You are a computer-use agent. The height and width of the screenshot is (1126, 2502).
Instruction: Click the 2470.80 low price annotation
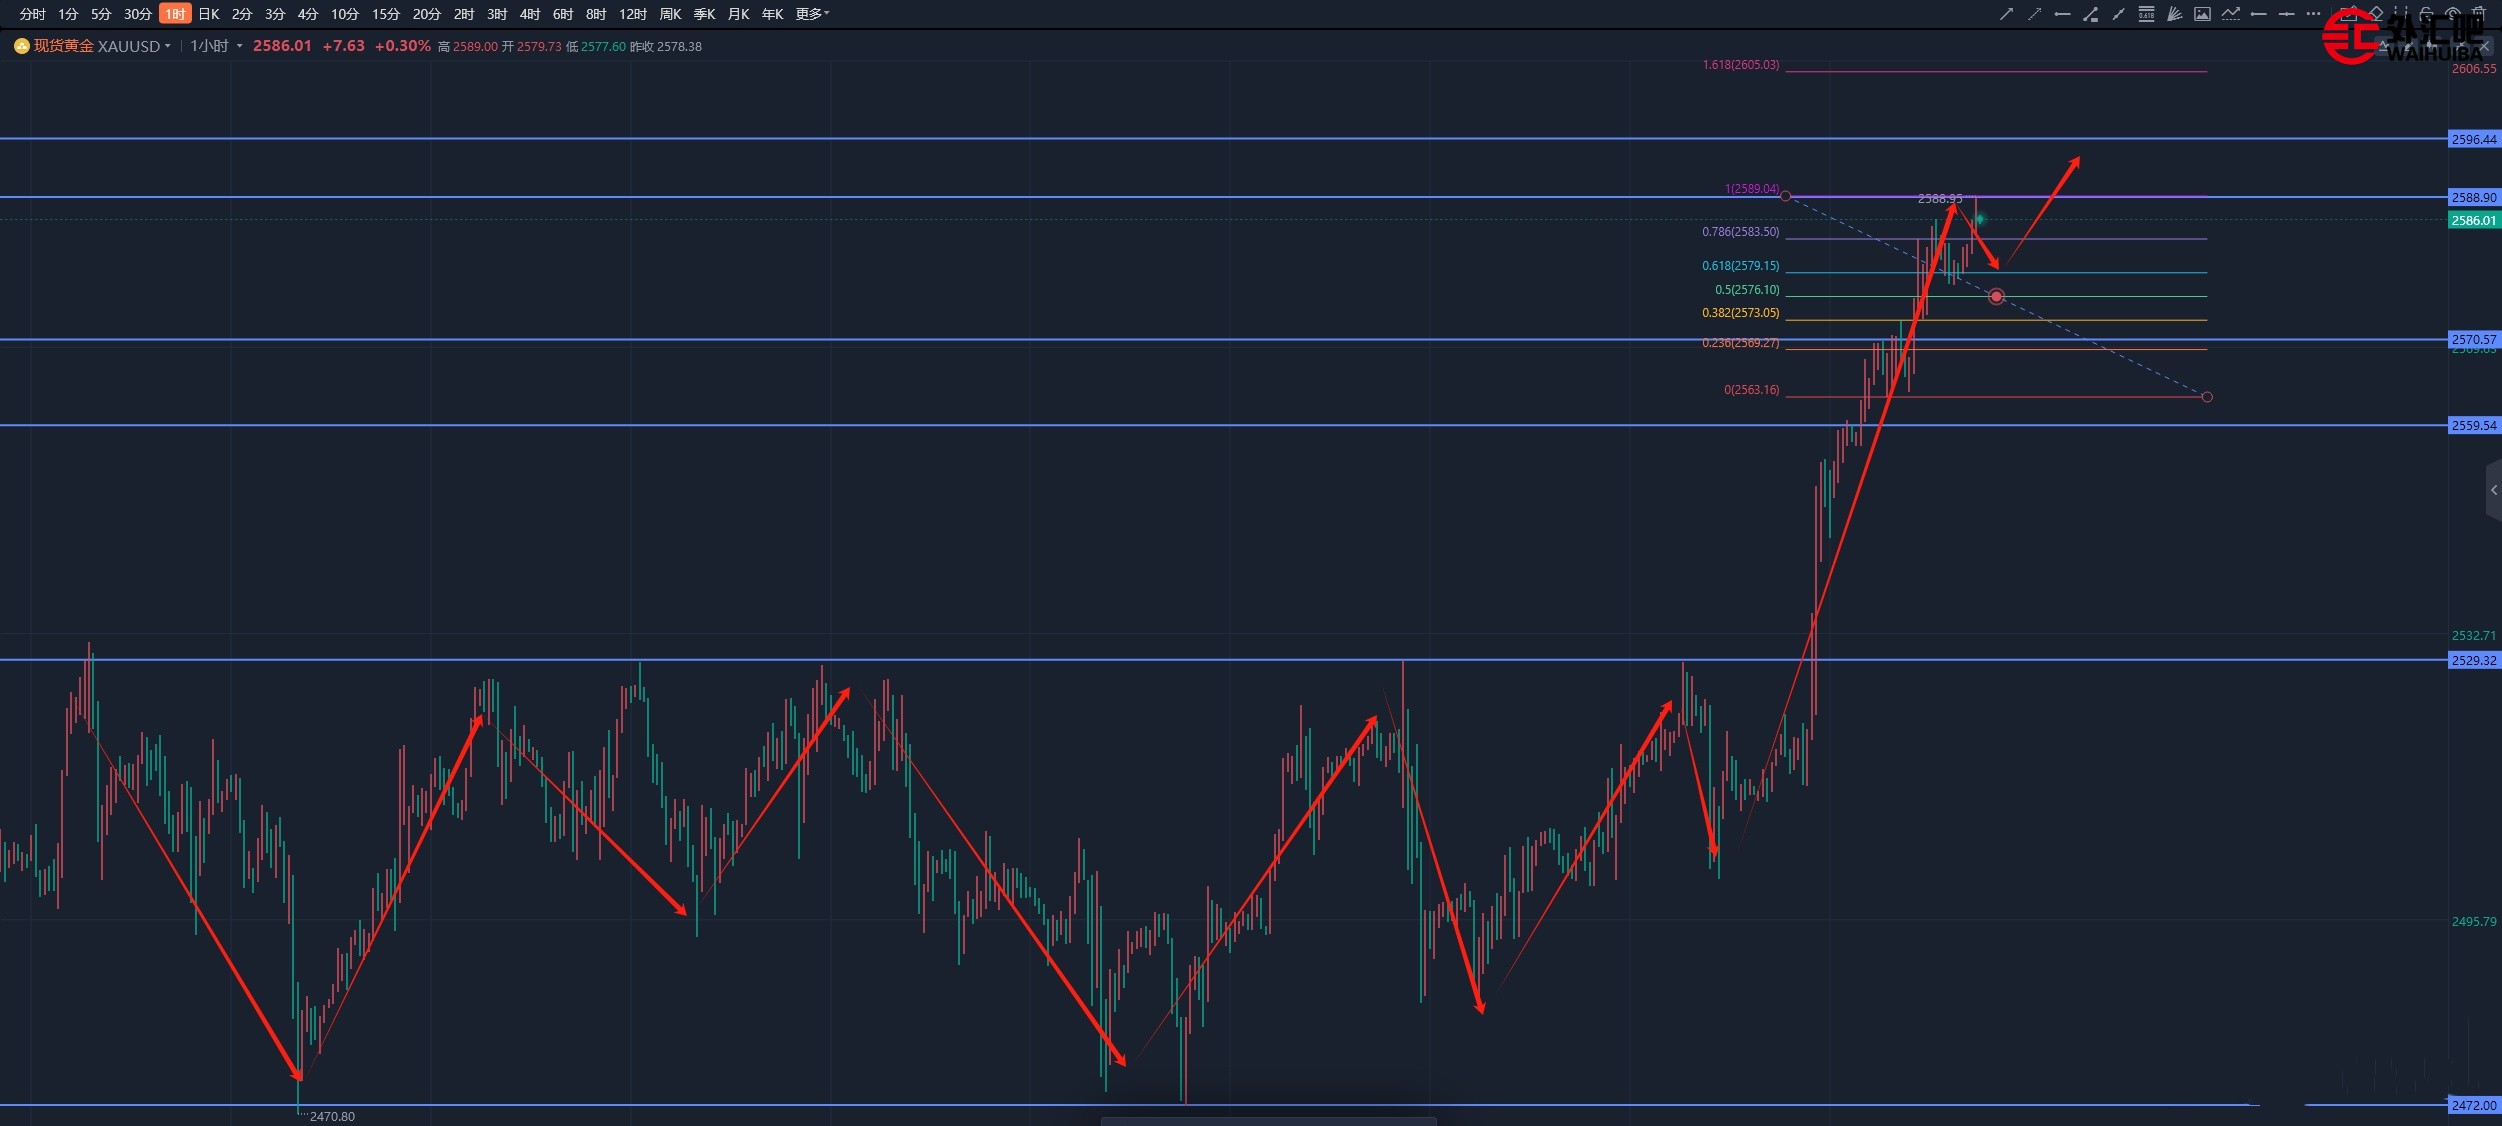click(332, 1116)
